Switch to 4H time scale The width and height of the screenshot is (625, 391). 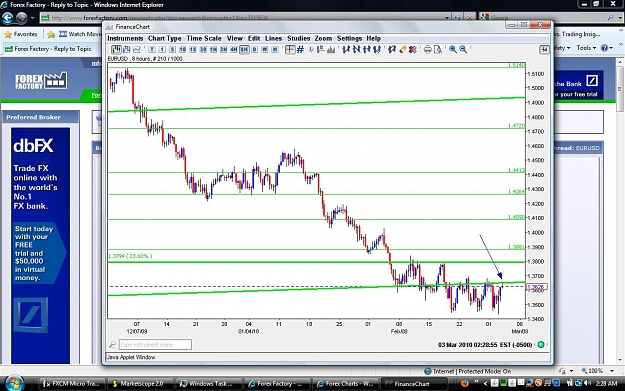234,49
